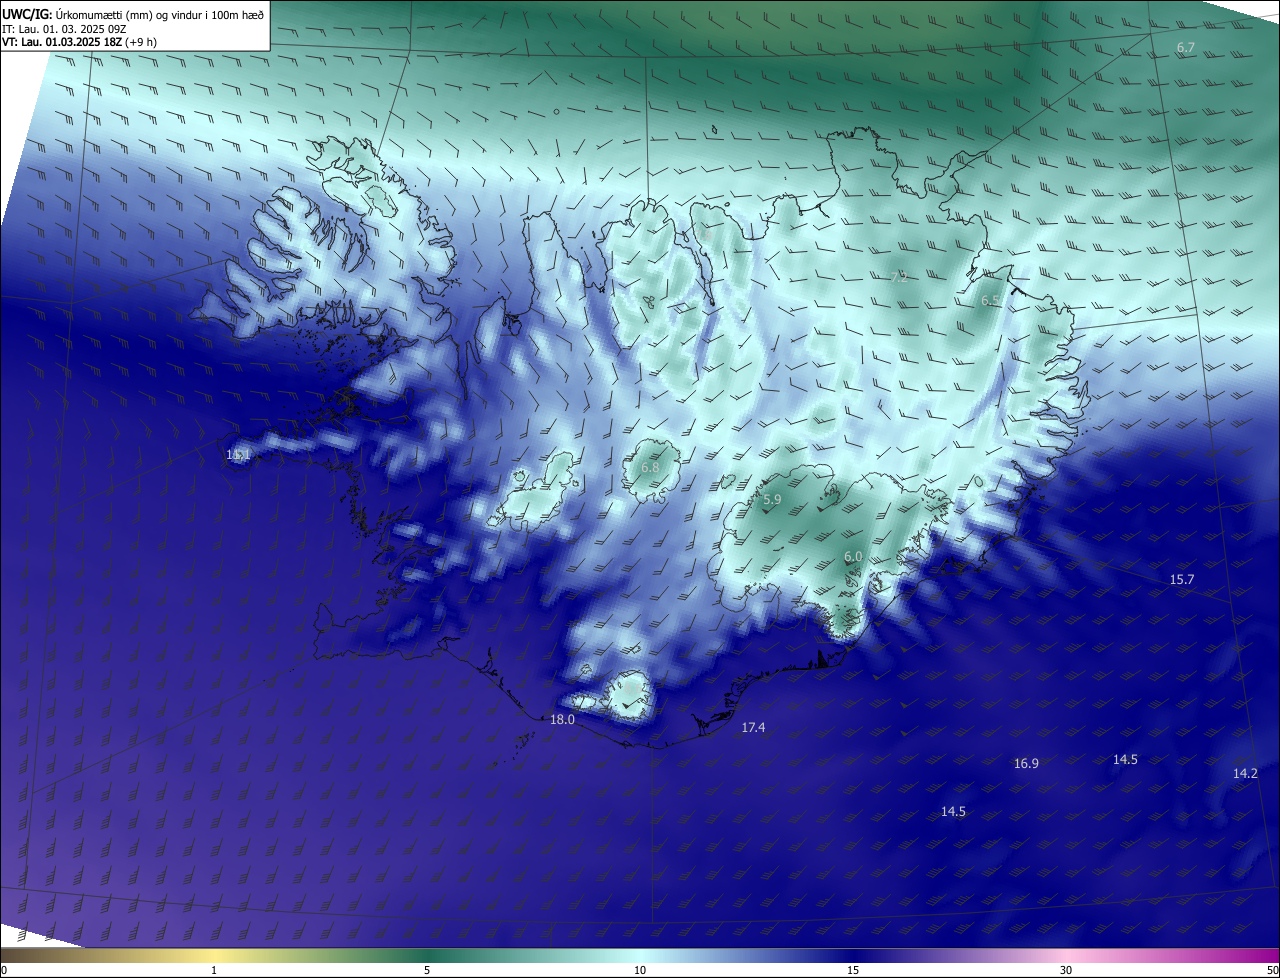
Task: Click the color scale tick labeled 10
Action: pos(640,971)
